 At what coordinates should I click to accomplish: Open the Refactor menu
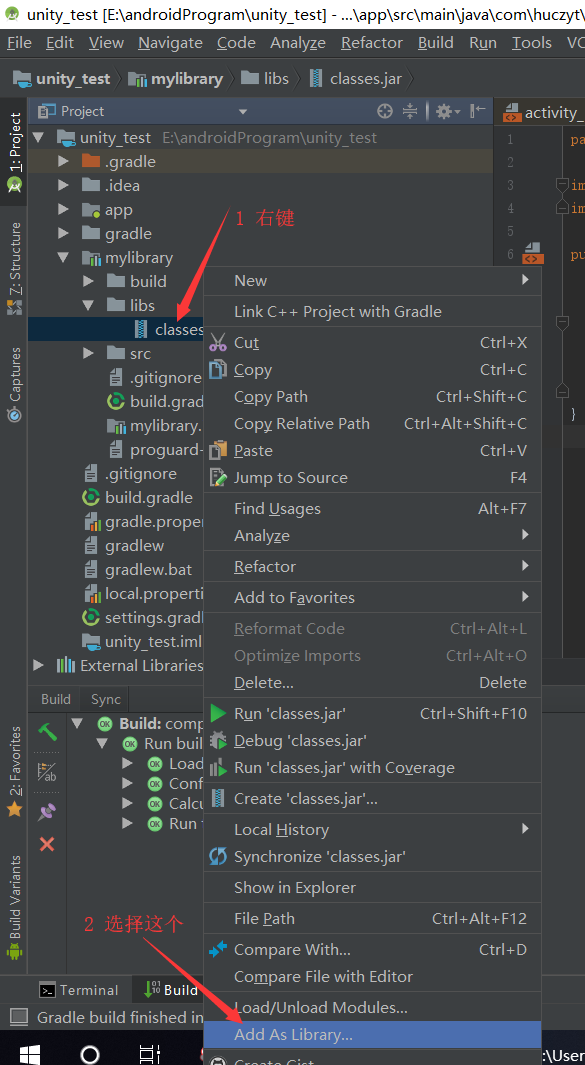[x=372, y=43]
